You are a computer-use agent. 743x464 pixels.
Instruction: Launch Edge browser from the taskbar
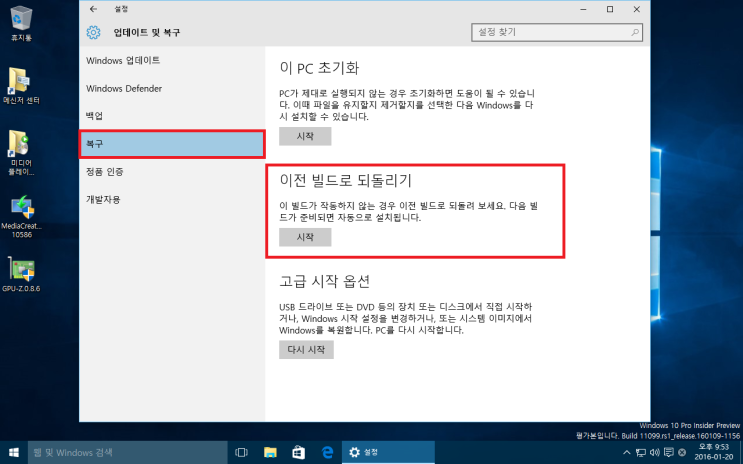(327, 453)
